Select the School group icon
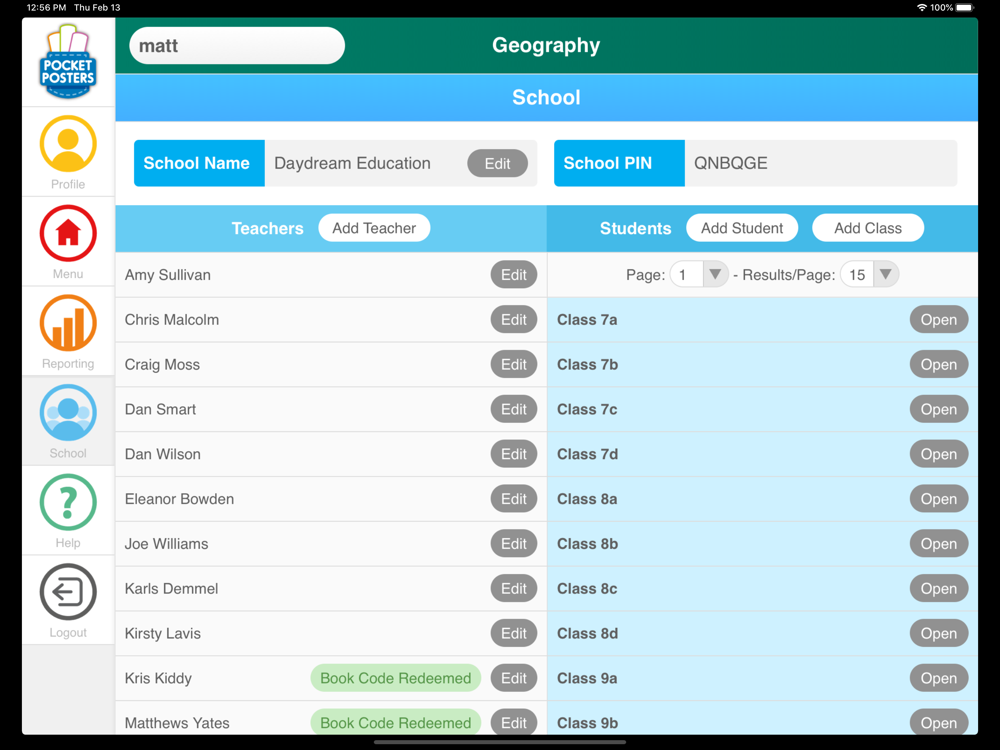 [x=68, y=413]
